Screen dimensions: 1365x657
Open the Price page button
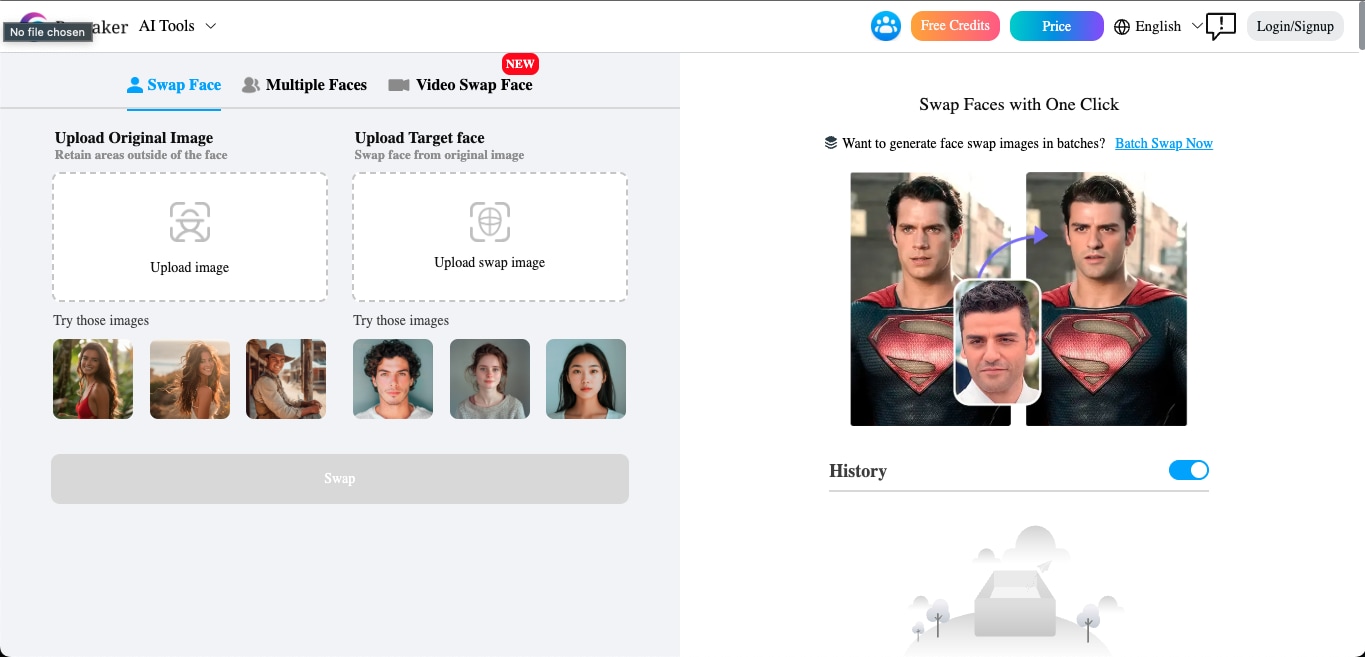pos(1057,26)
